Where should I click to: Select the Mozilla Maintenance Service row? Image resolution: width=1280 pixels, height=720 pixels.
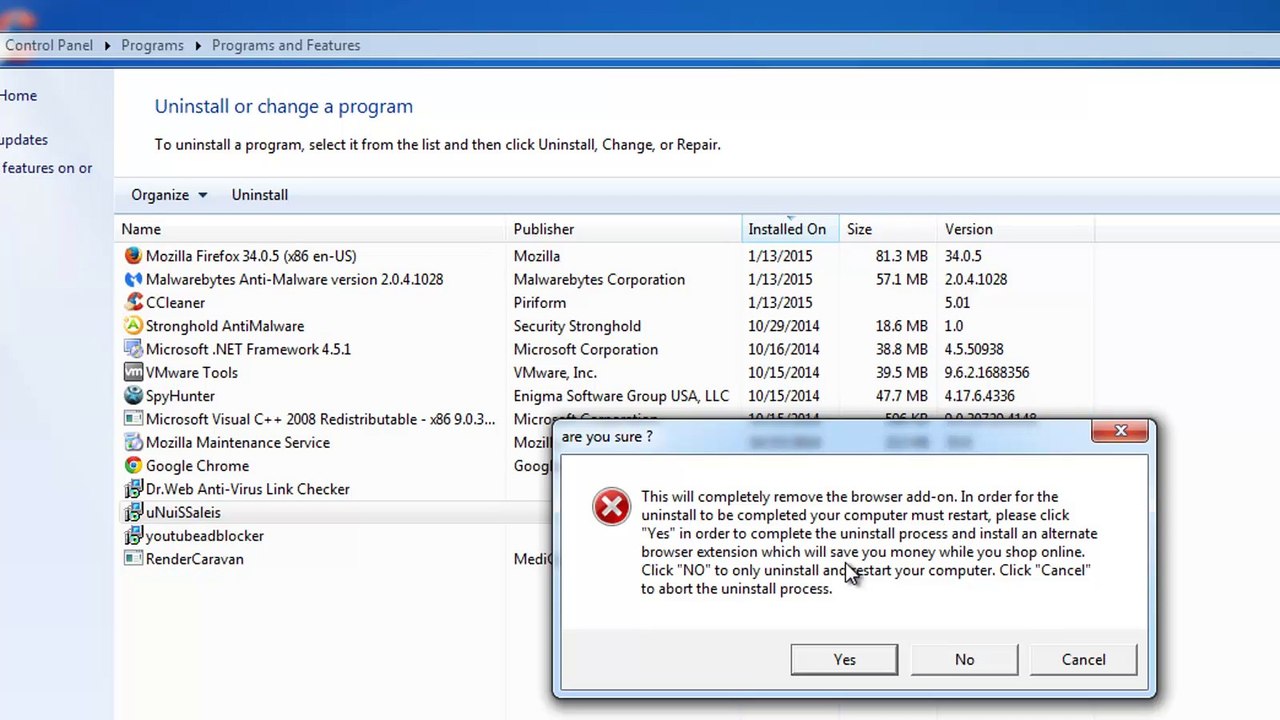pos(238,442)
